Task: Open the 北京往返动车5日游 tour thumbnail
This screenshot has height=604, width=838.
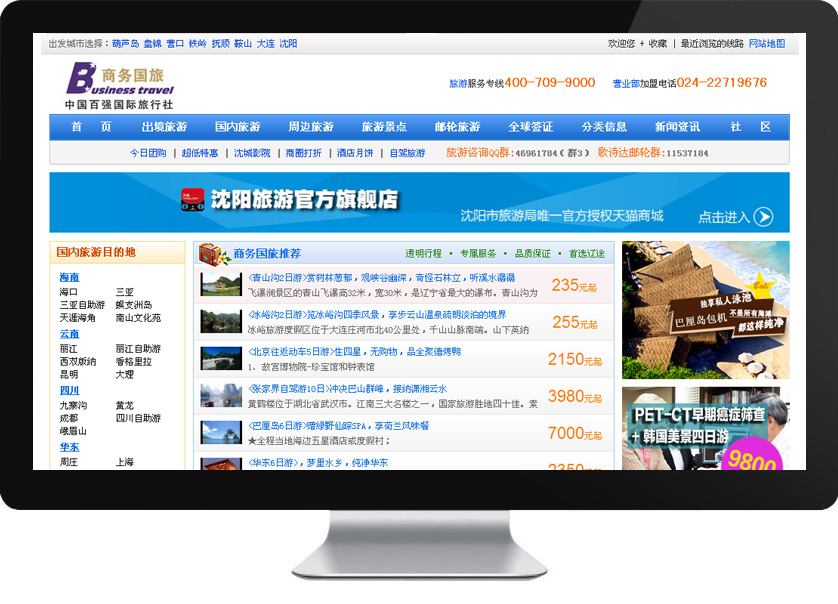Action: [x=221, y=358]
